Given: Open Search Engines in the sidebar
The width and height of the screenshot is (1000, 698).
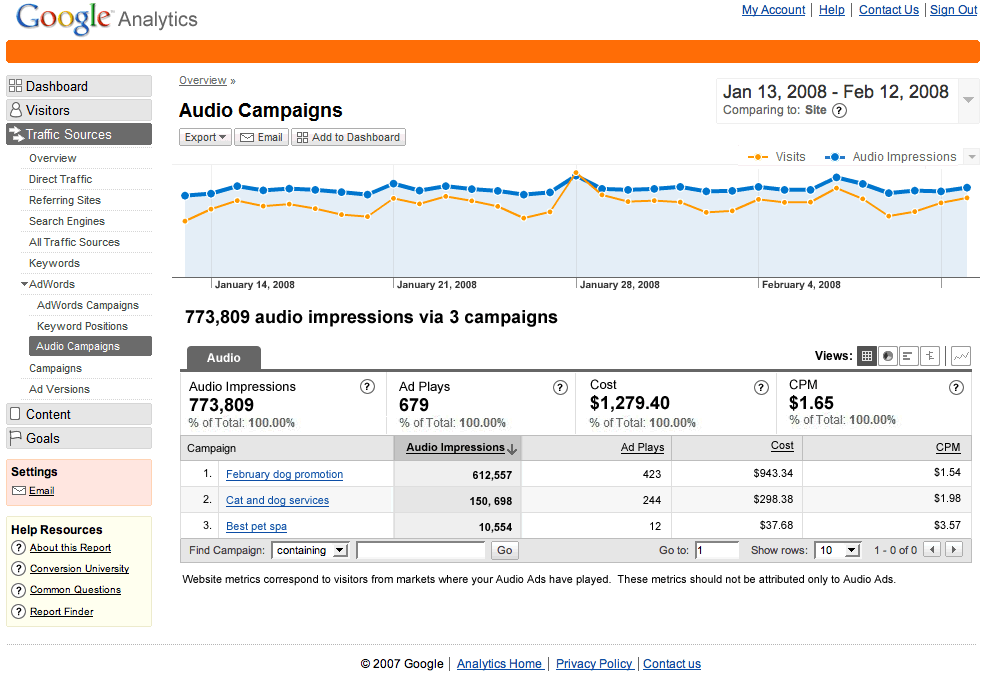Looking at the screenshot, I should pyautogui.click(x=67, y=221).
